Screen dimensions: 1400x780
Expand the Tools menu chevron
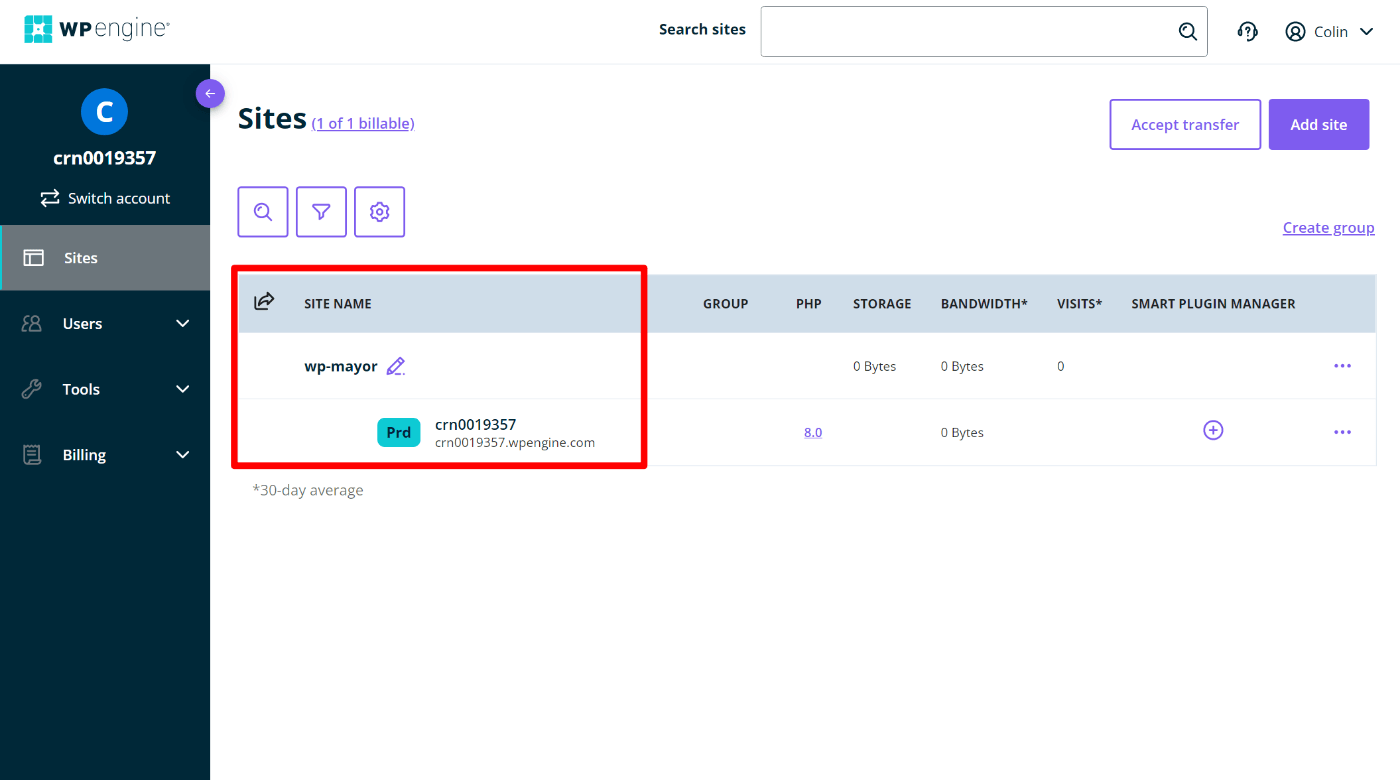183,389
